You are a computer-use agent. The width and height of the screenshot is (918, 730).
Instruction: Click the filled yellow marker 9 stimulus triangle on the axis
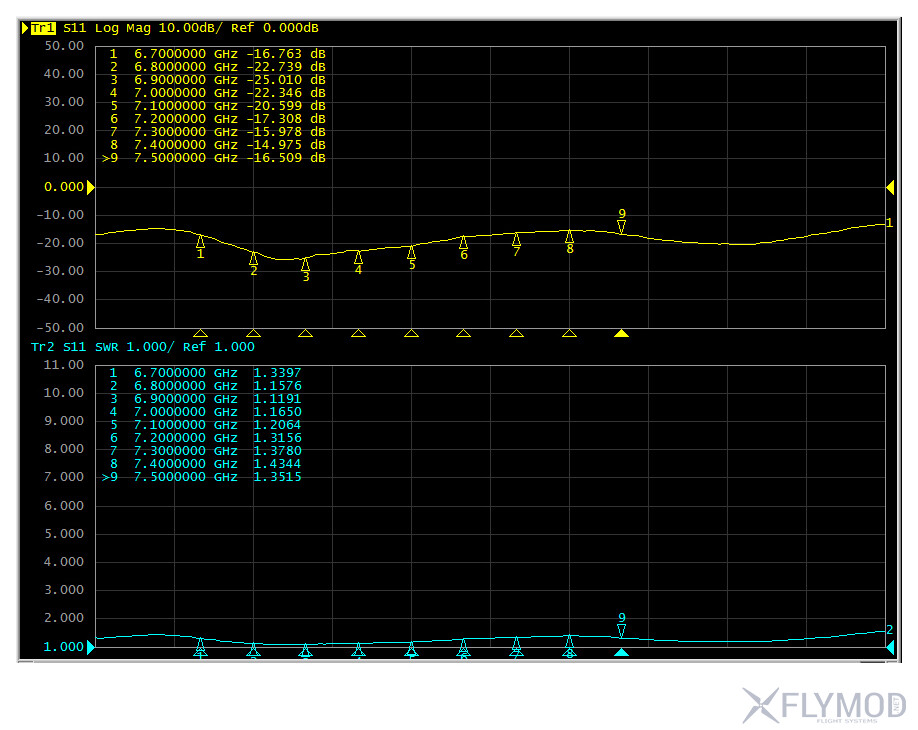622,333
